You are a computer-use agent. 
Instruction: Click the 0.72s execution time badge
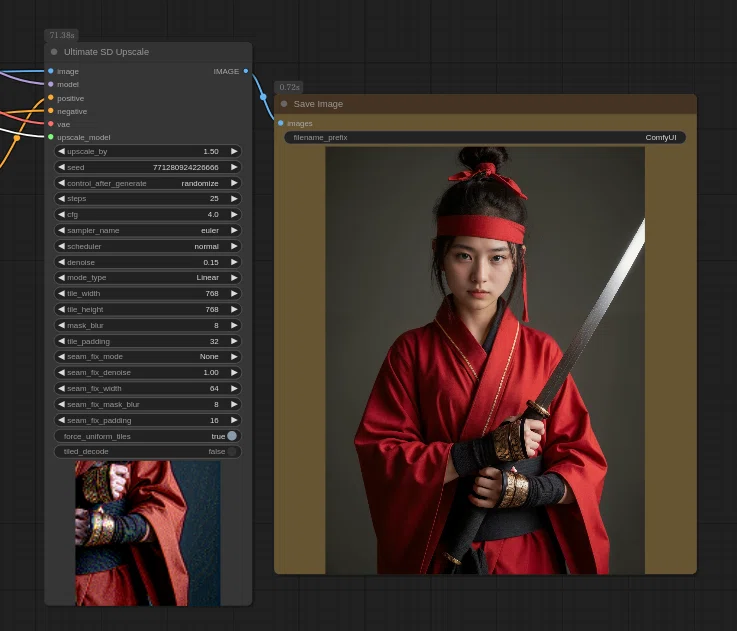click(289, 87)
